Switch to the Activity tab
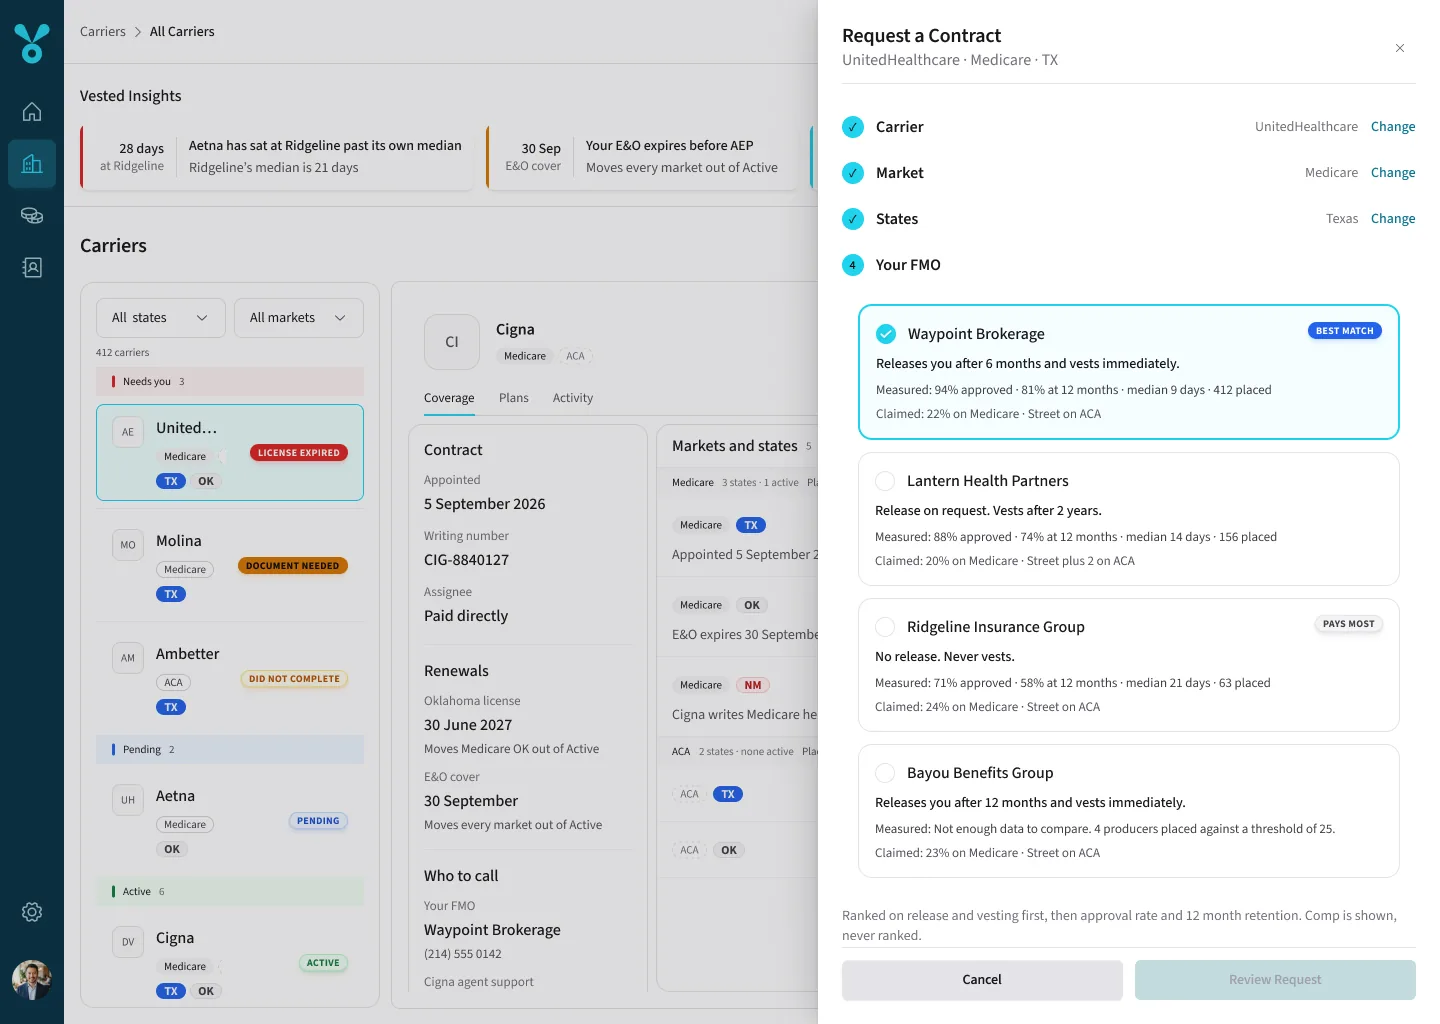Viewport: 1440px width, 1024px height. 573,398
